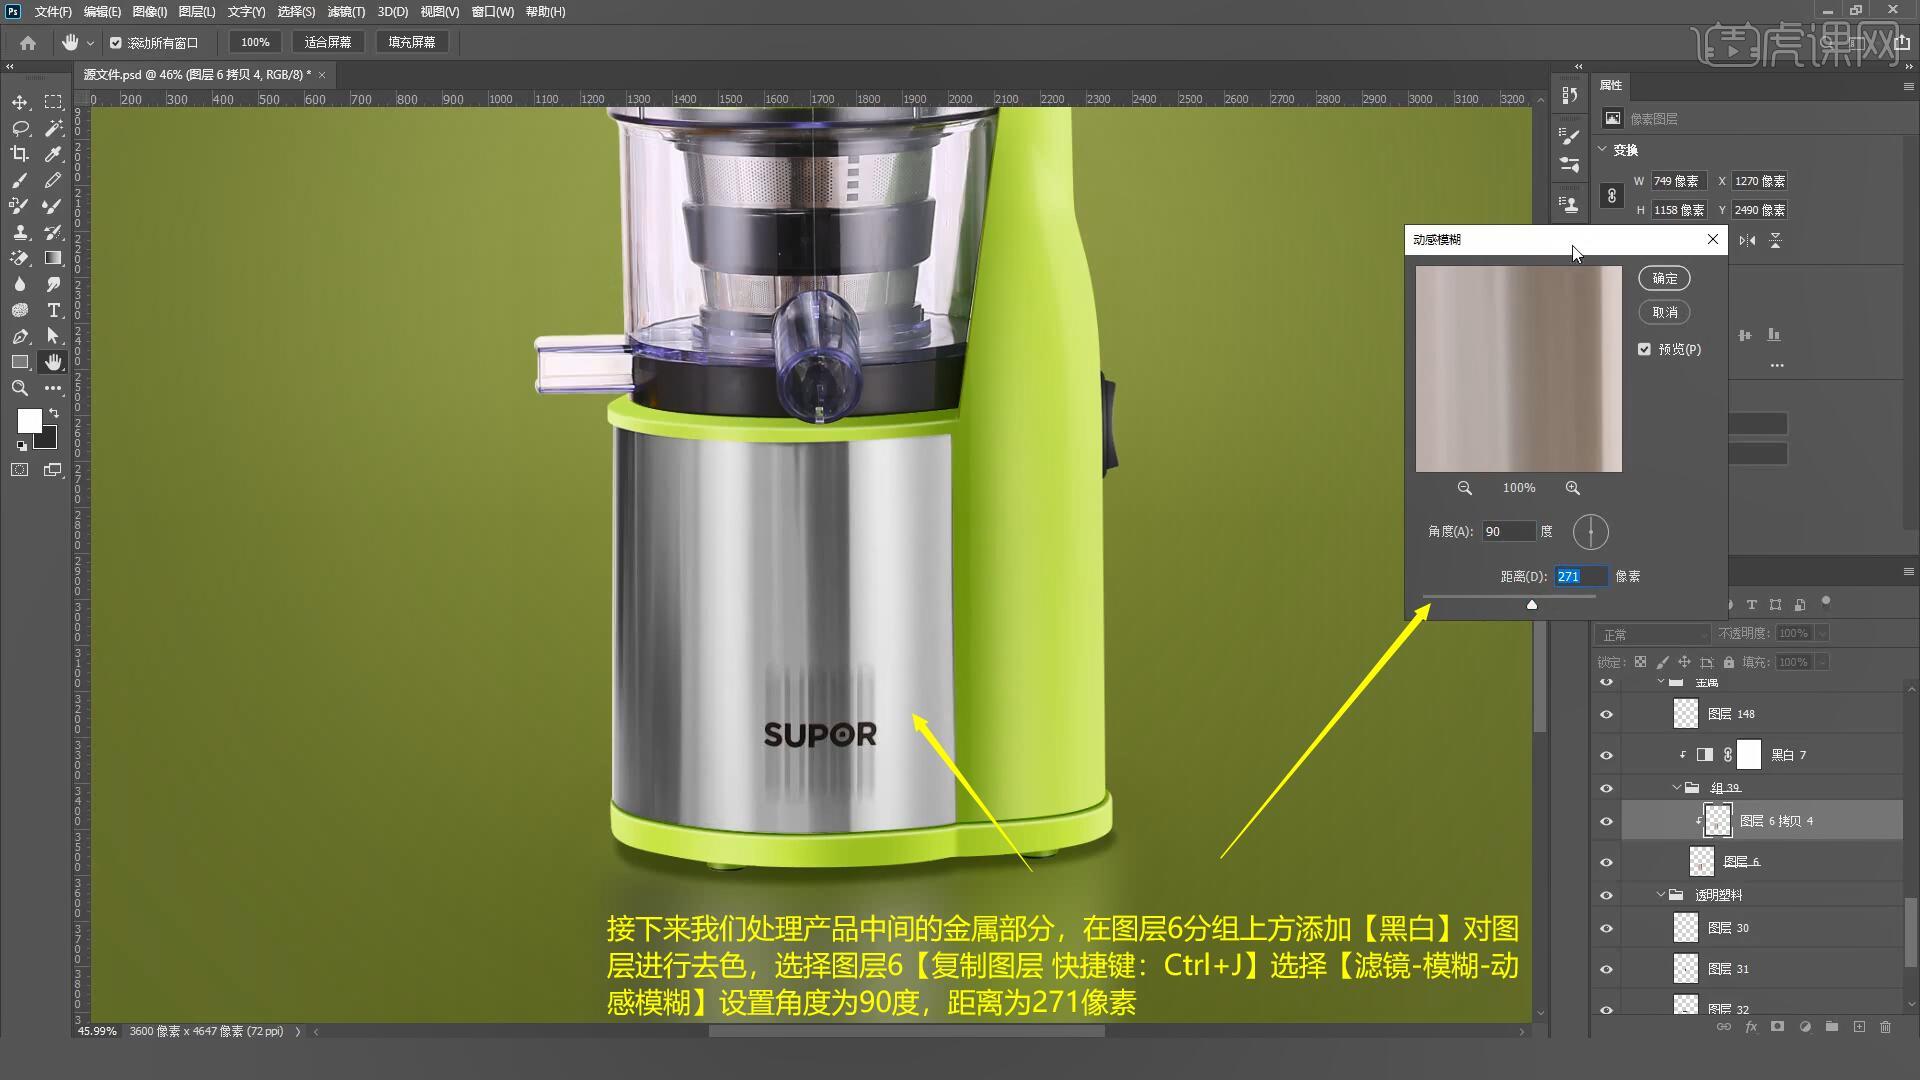Image resolution: width=1920 pixels, height=1080 pixels.
Task: Open the 滤镜(T) menu
Action: (346, 12)
